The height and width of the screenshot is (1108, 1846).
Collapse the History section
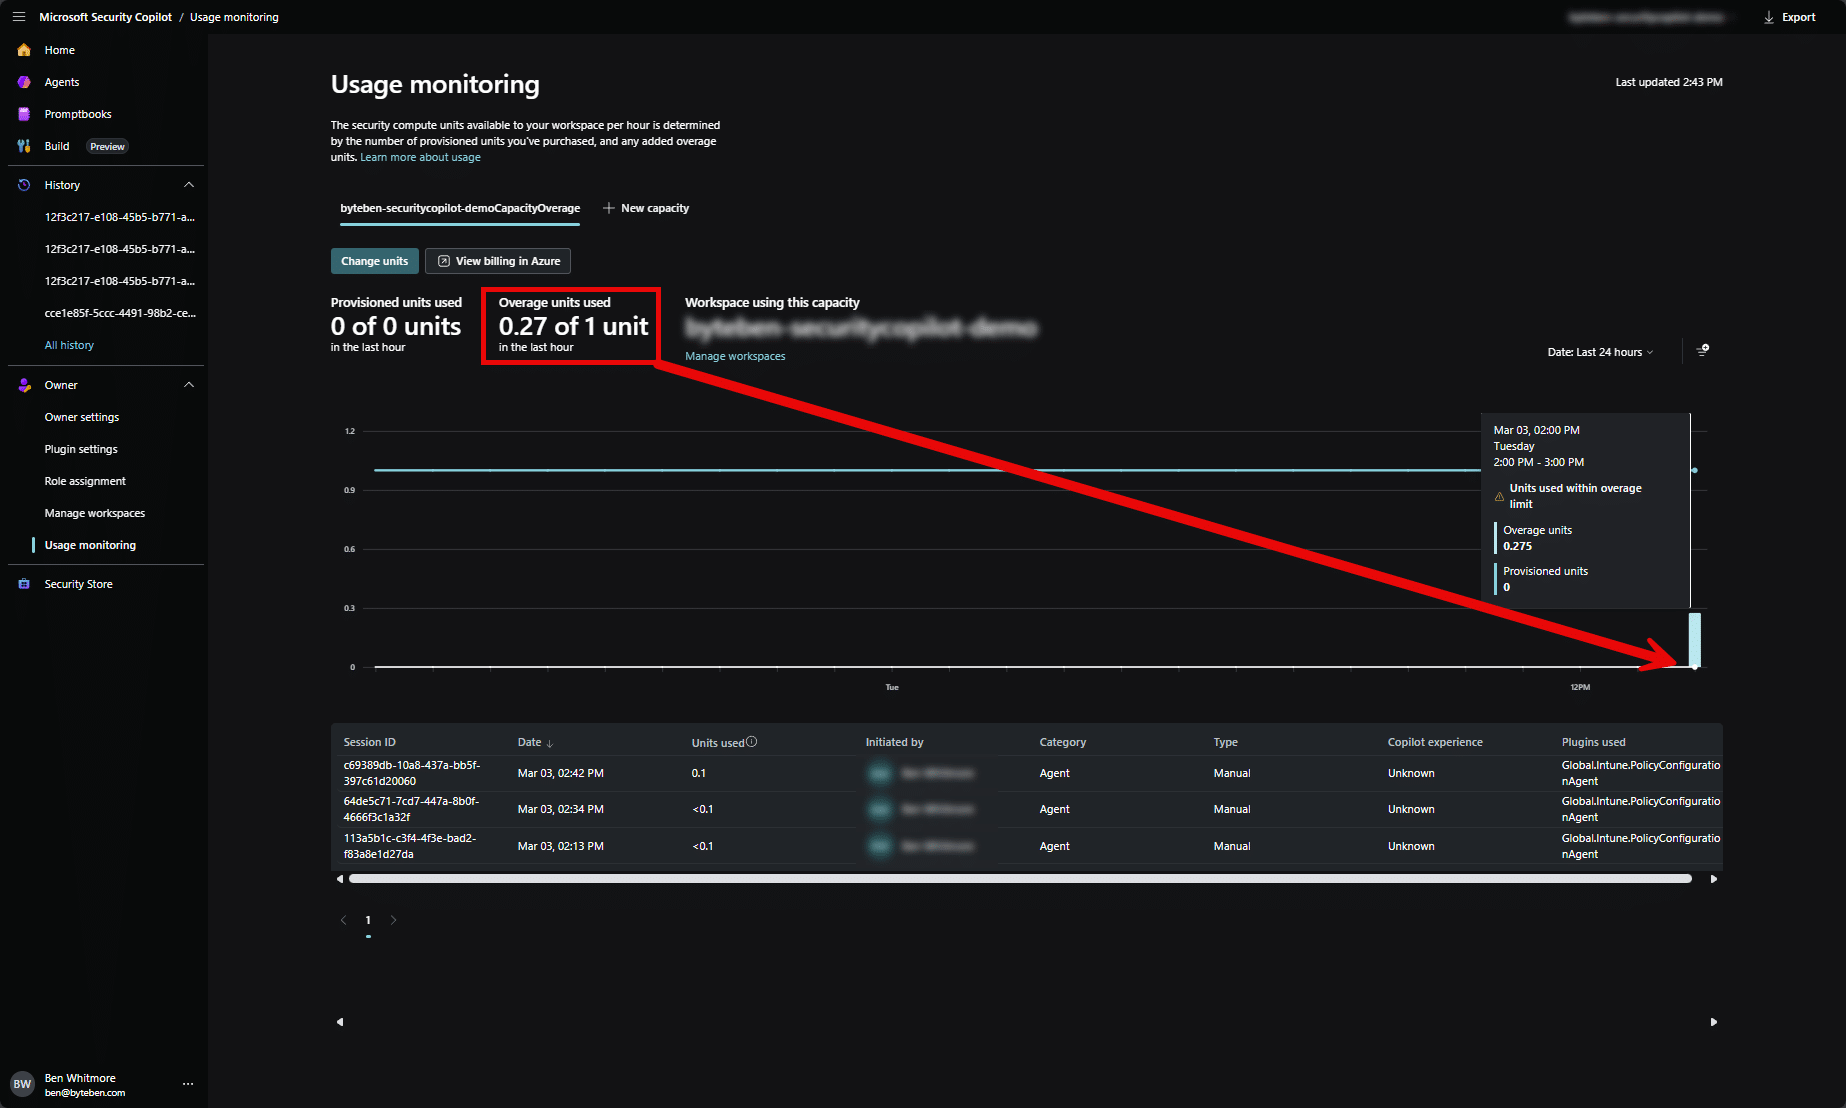click(189, 185)
